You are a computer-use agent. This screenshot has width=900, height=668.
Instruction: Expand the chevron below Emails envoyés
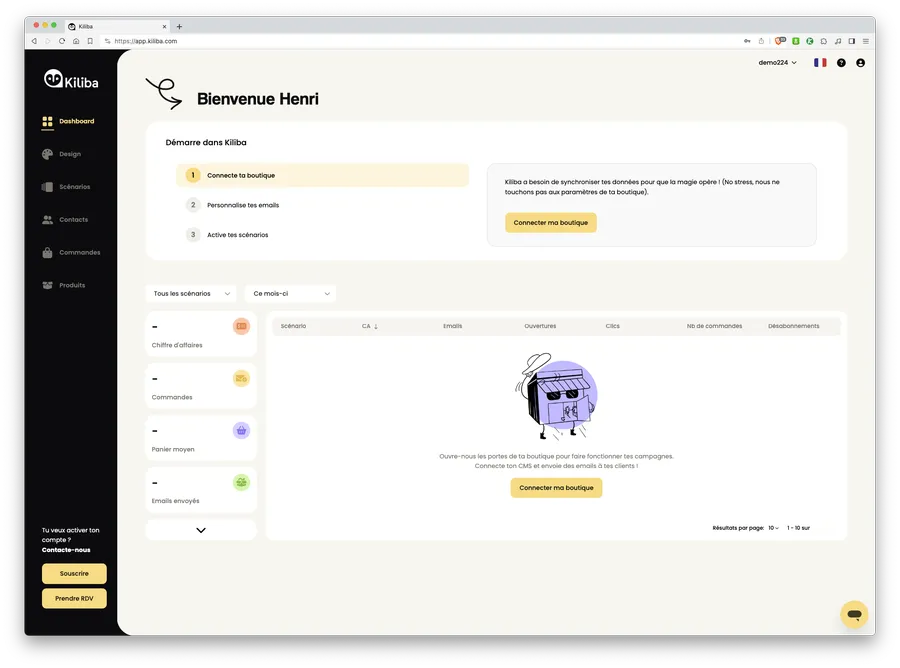click(200, 529)
